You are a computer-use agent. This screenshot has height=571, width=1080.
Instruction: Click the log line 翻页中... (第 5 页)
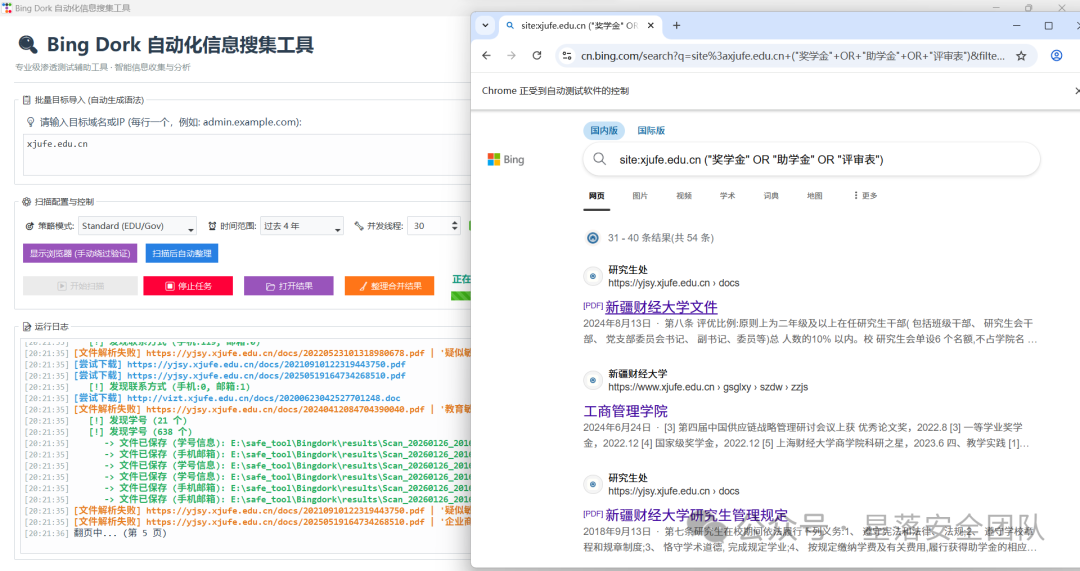(x=120, y=533)
